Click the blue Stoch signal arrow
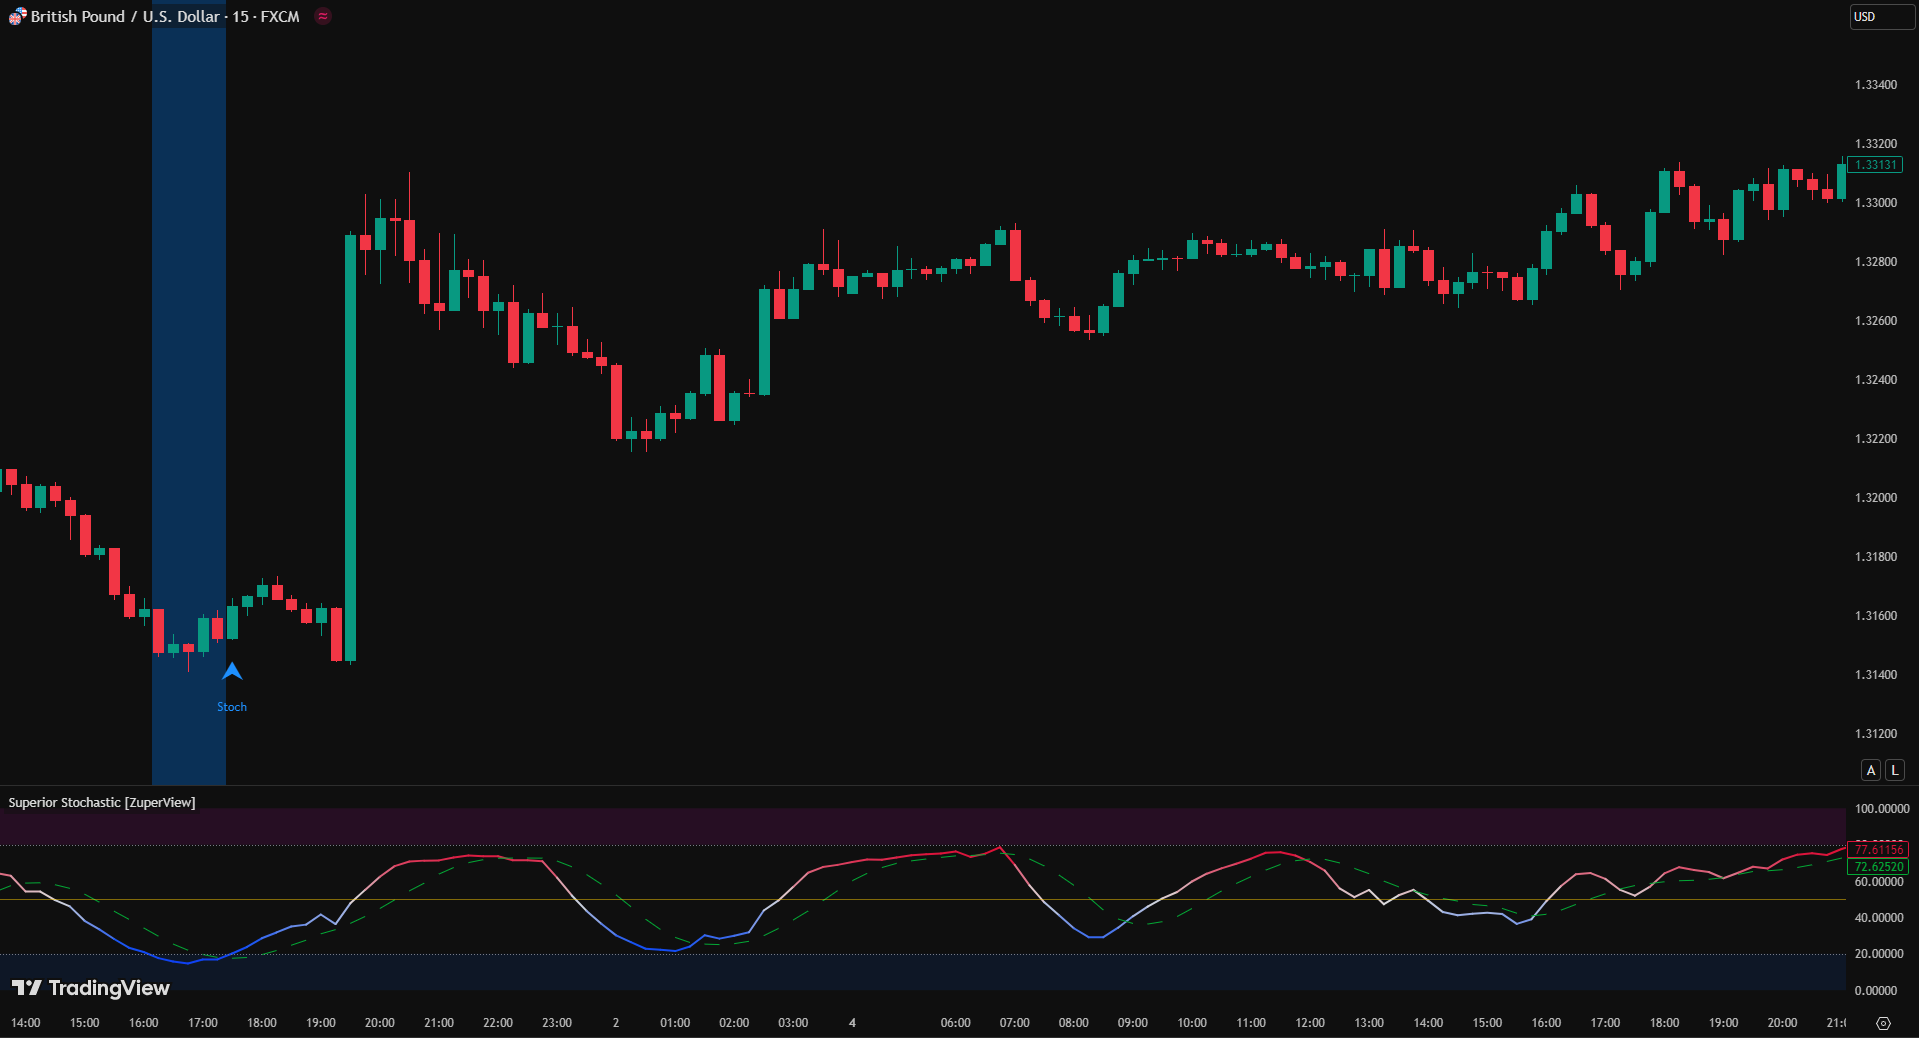This screenshot has height=1038, width=1919. click(x=232, y=671)
